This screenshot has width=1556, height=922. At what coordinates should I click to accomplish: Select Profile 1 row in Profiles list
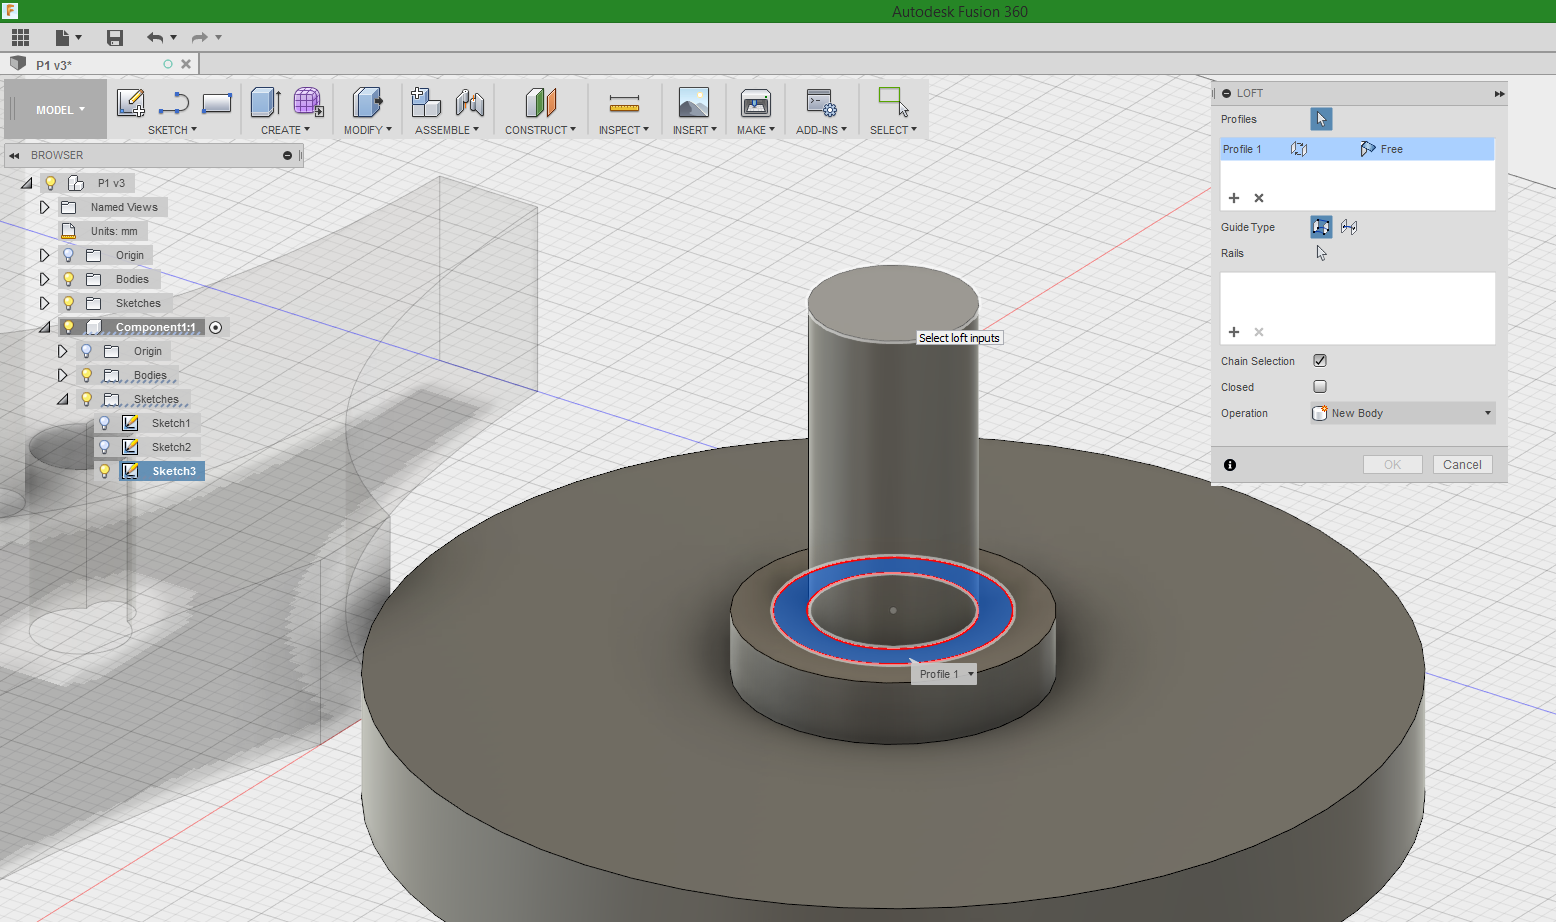click(1357, 149)
